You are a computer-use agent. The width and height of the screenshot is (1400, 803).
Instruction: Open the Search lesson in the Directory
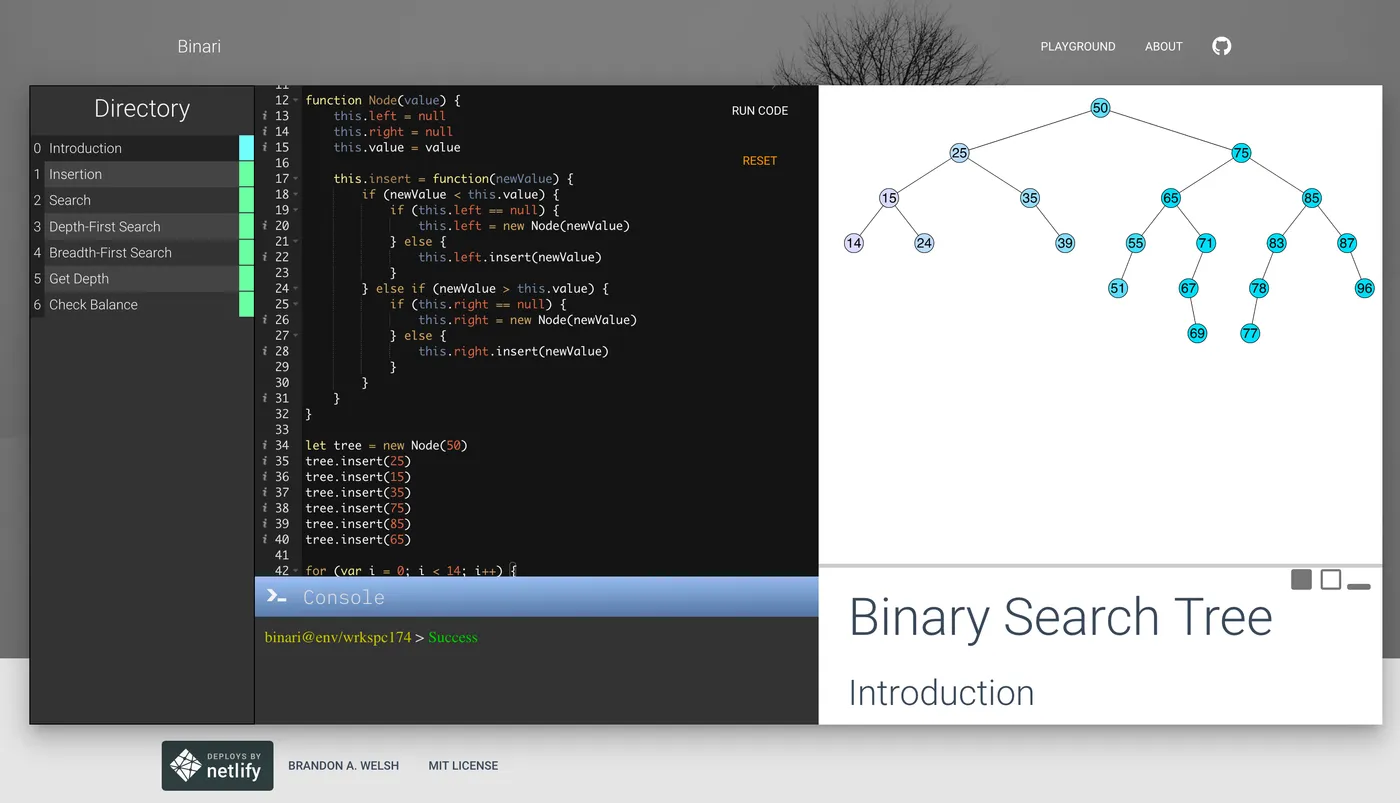pyautogui.click(x=142, y=200)
